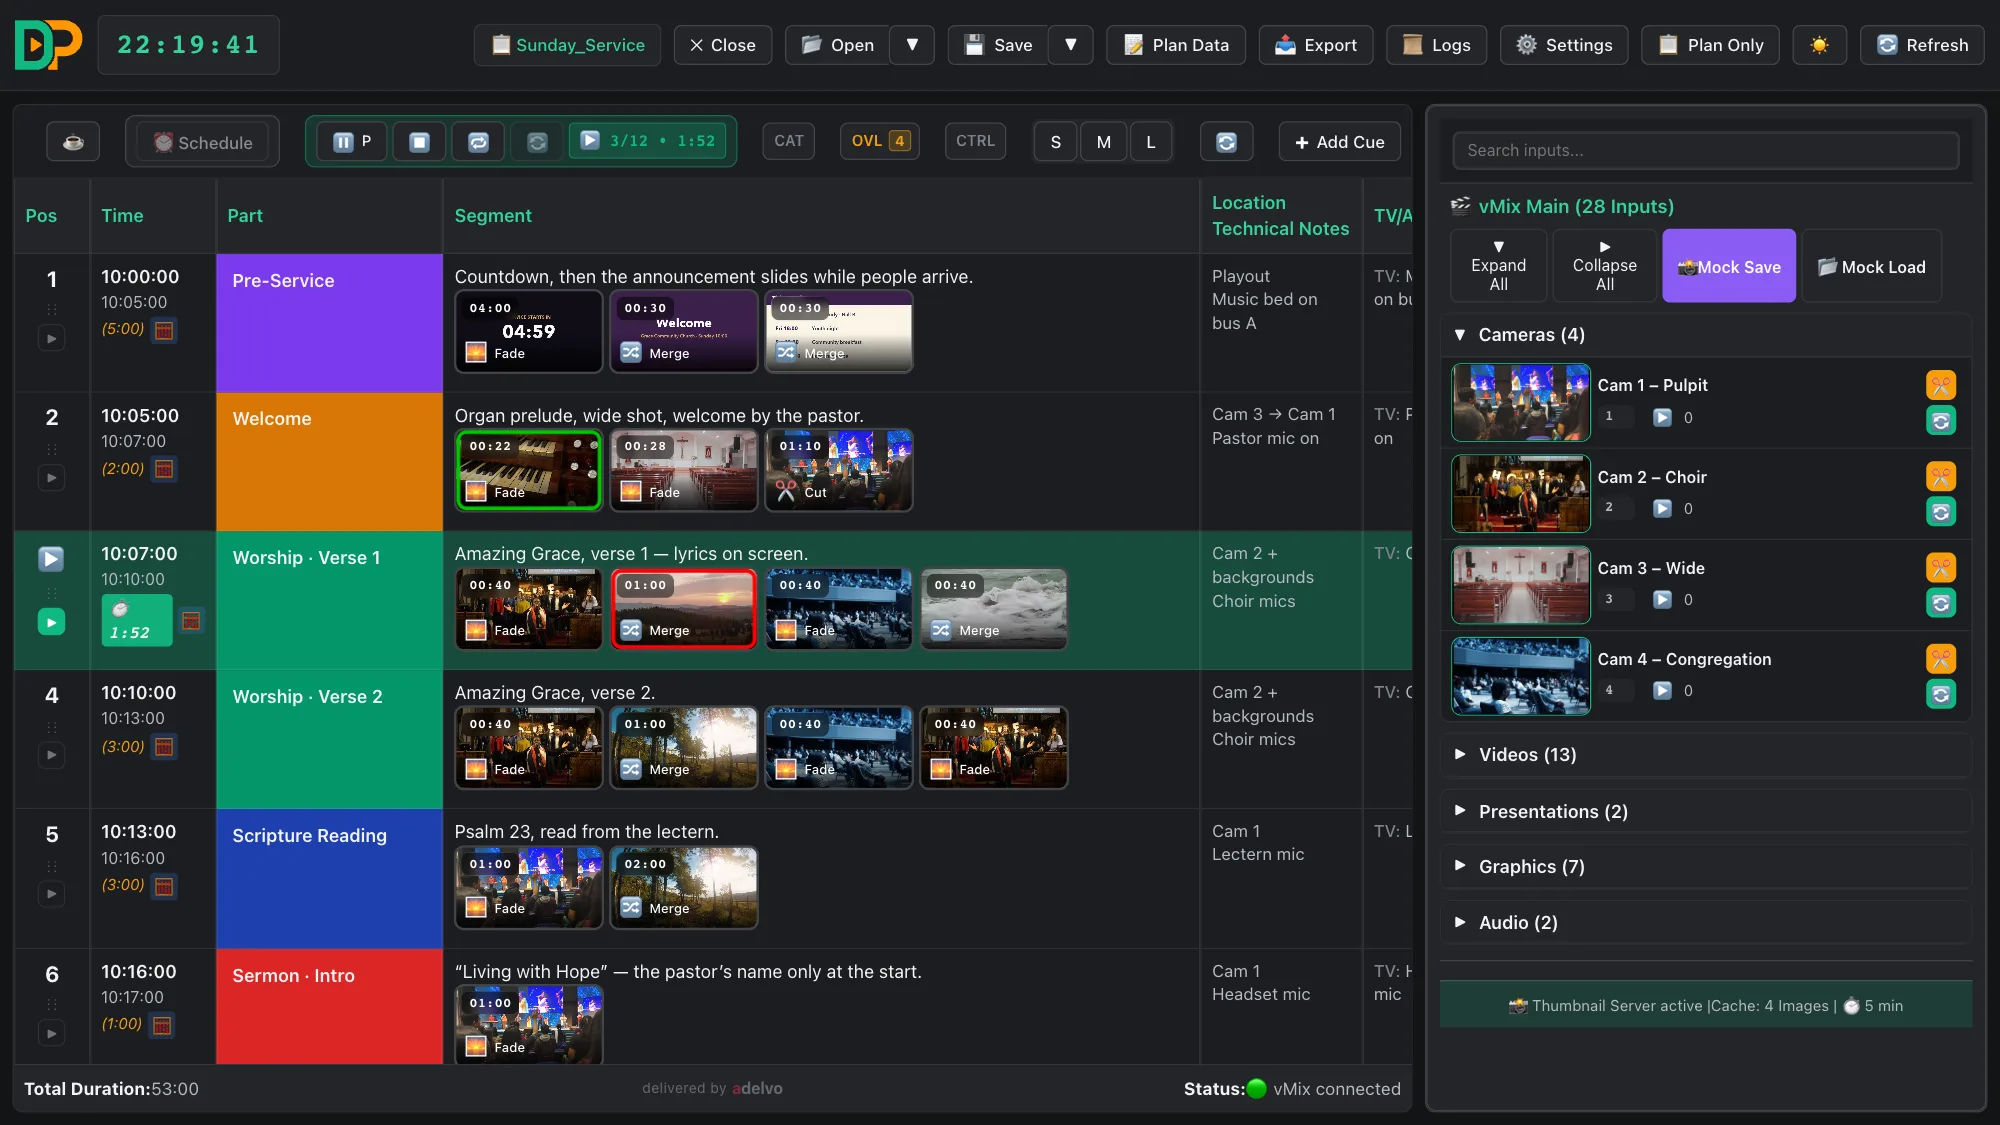Click the green play button in Worship Verse 1 row
The image size is (2000, 1125).
coord(52,622)
